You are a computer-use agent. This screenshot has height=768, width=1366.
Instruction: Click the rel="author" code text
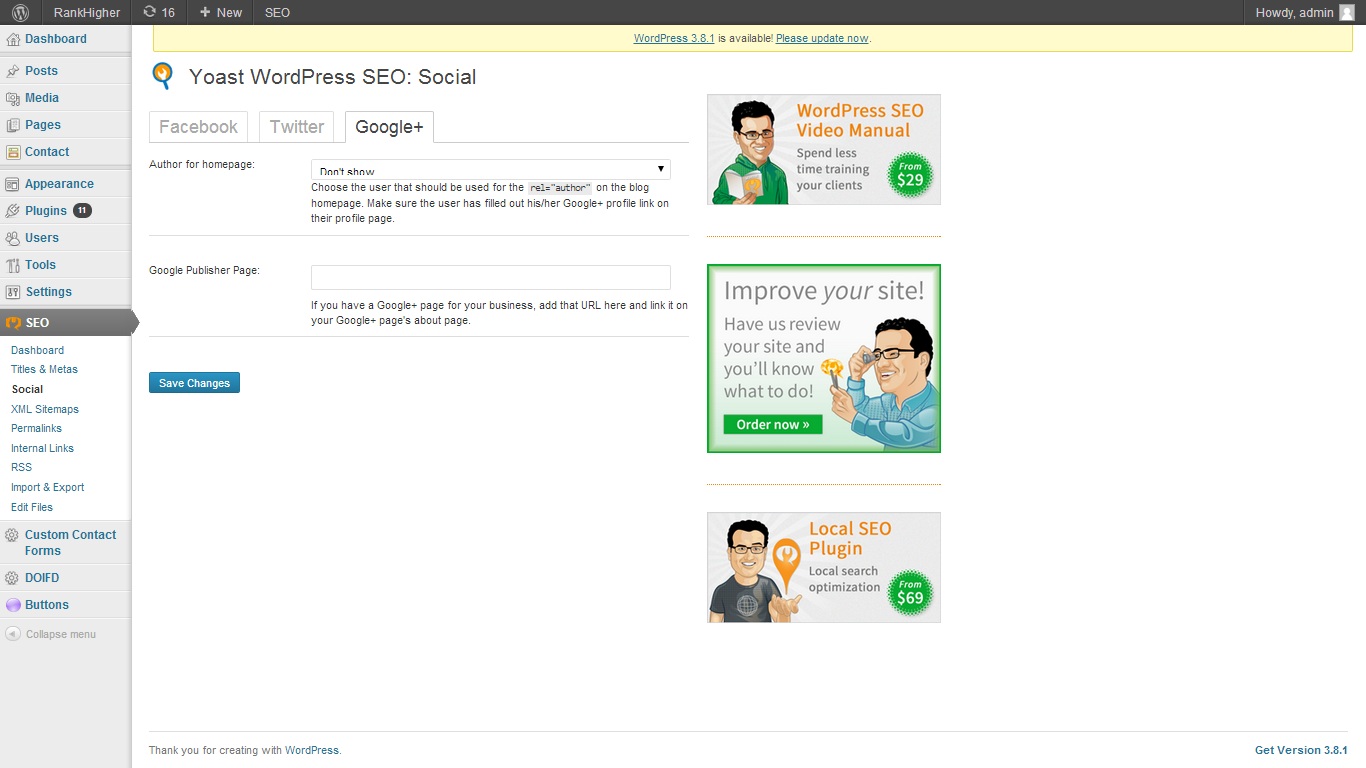coord(560,188)
